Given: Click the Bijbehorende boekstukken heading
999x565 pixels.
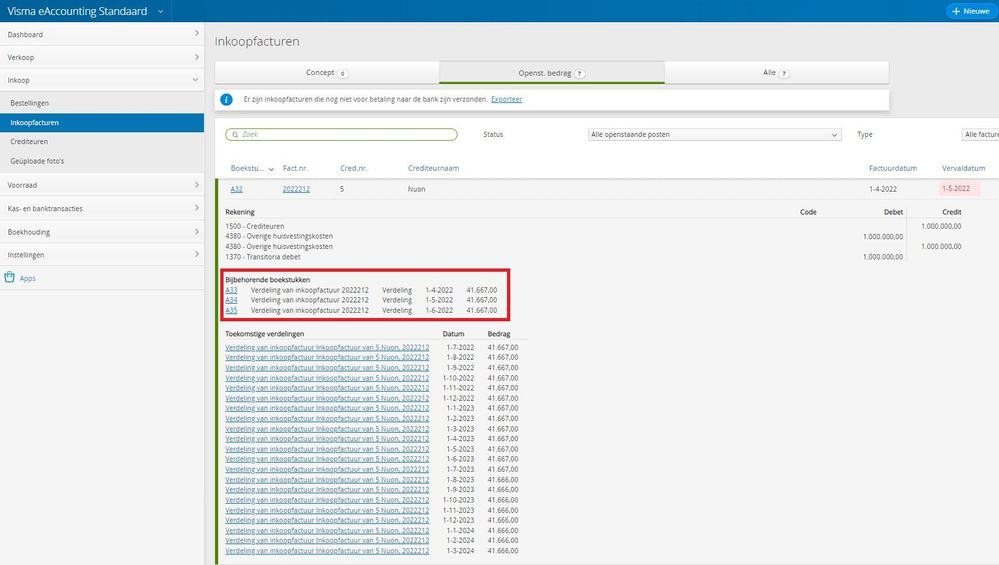Looking at the screenshot, I should tap(268, 280).
